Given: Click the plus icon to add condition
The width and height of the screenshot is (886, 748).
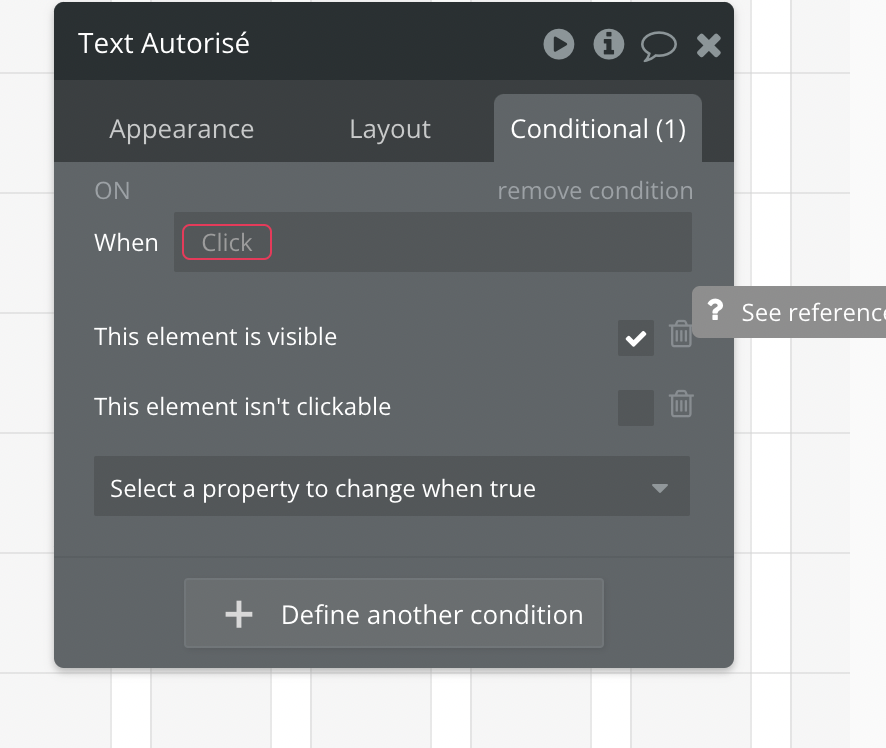Looking at the screenshot, I should tap(238, 615).
